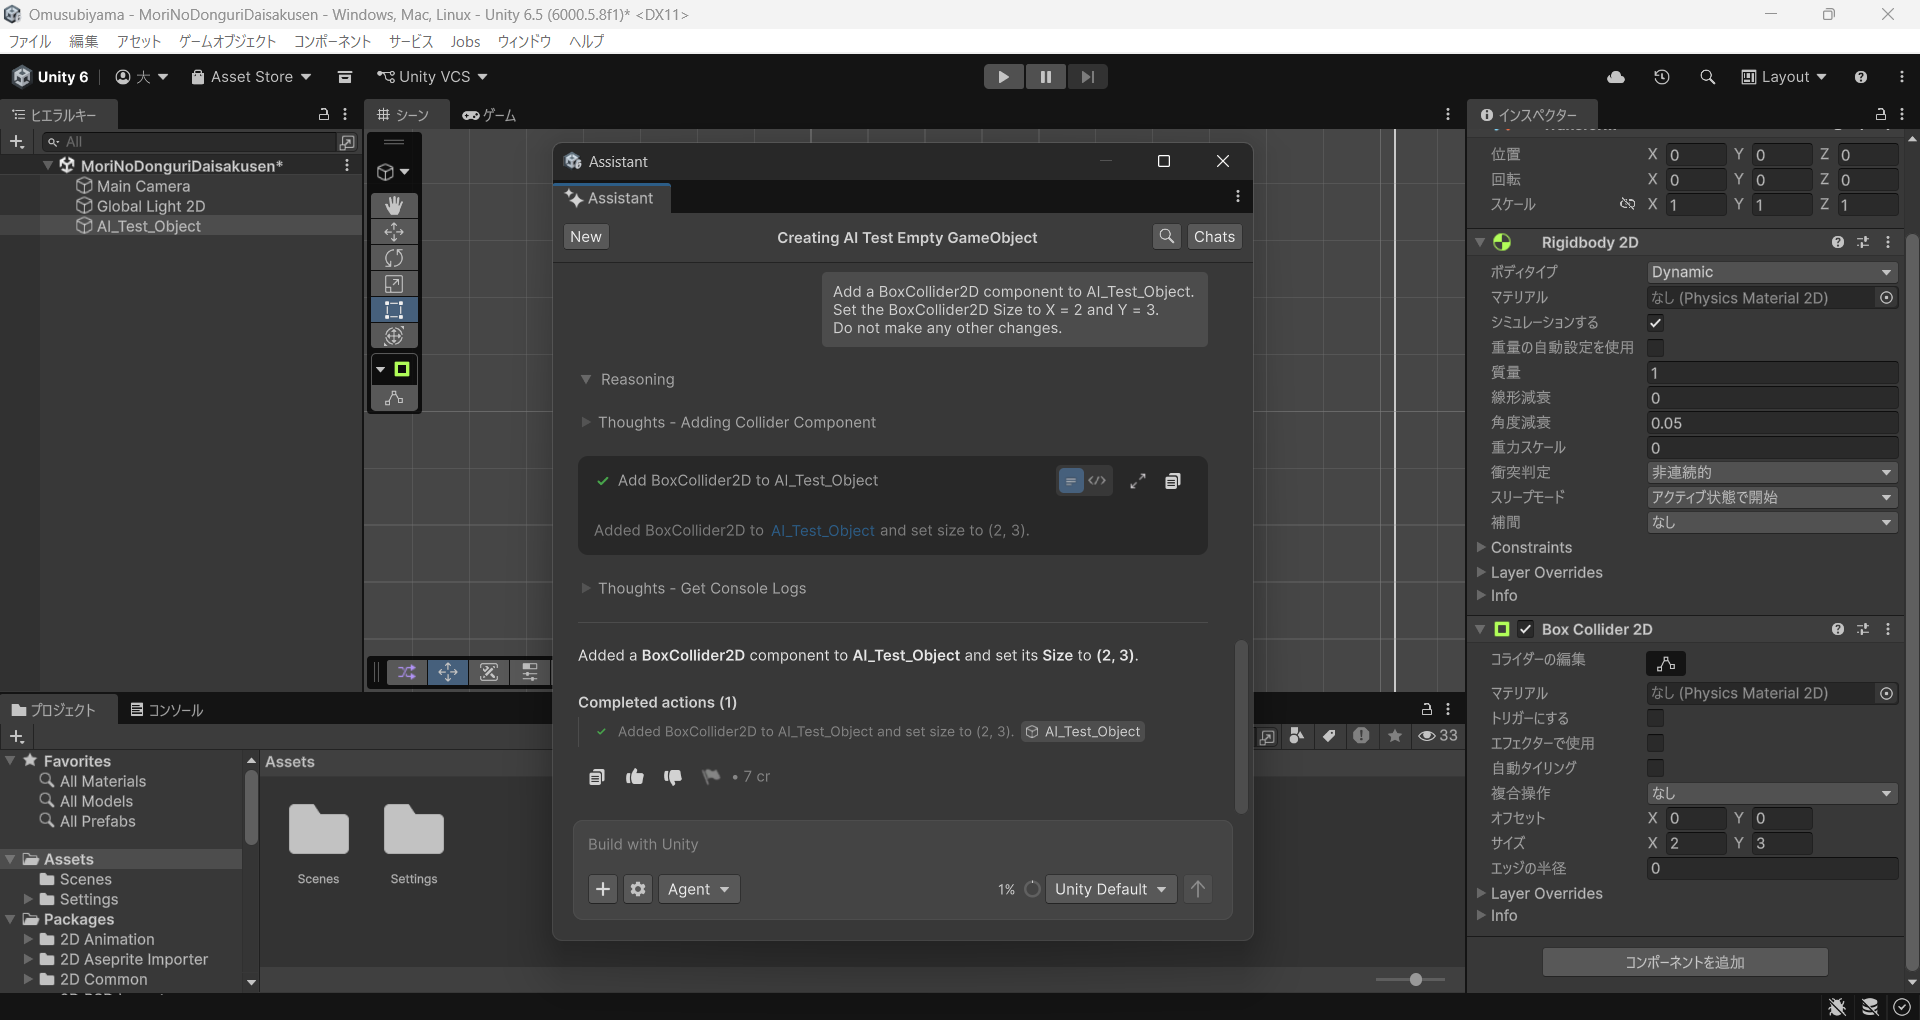Select the Move tool in scene toolbar
Screen dimensions: 1920x1020
pos(394,232)
